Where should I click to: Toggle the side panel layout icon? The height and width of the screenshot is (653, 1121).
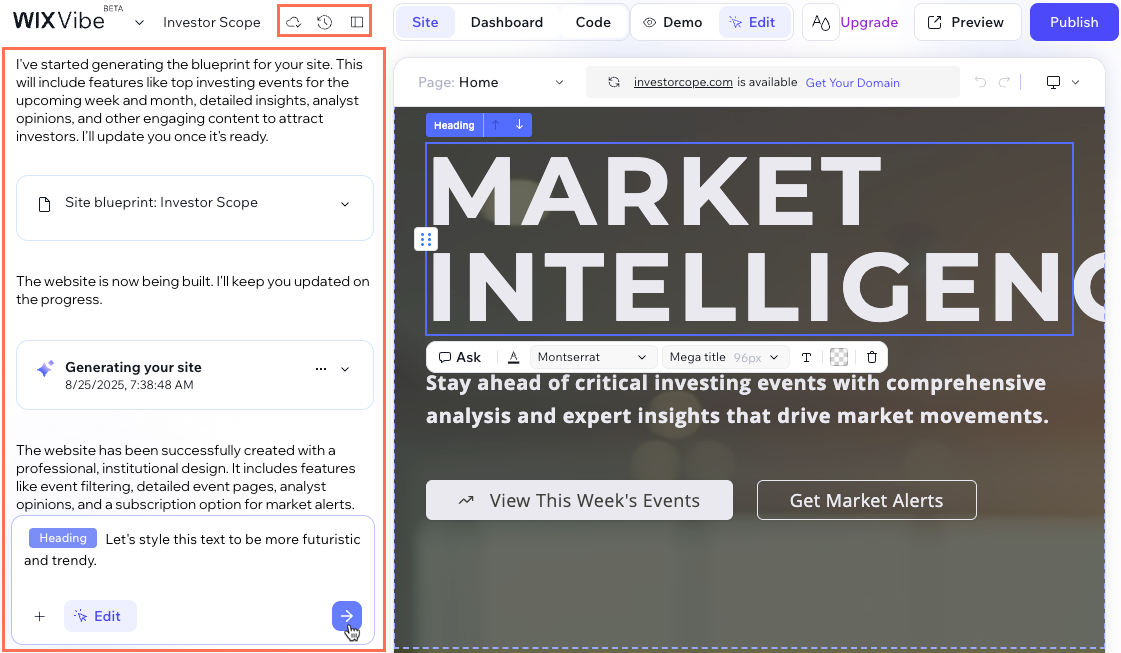coord(357,21)
